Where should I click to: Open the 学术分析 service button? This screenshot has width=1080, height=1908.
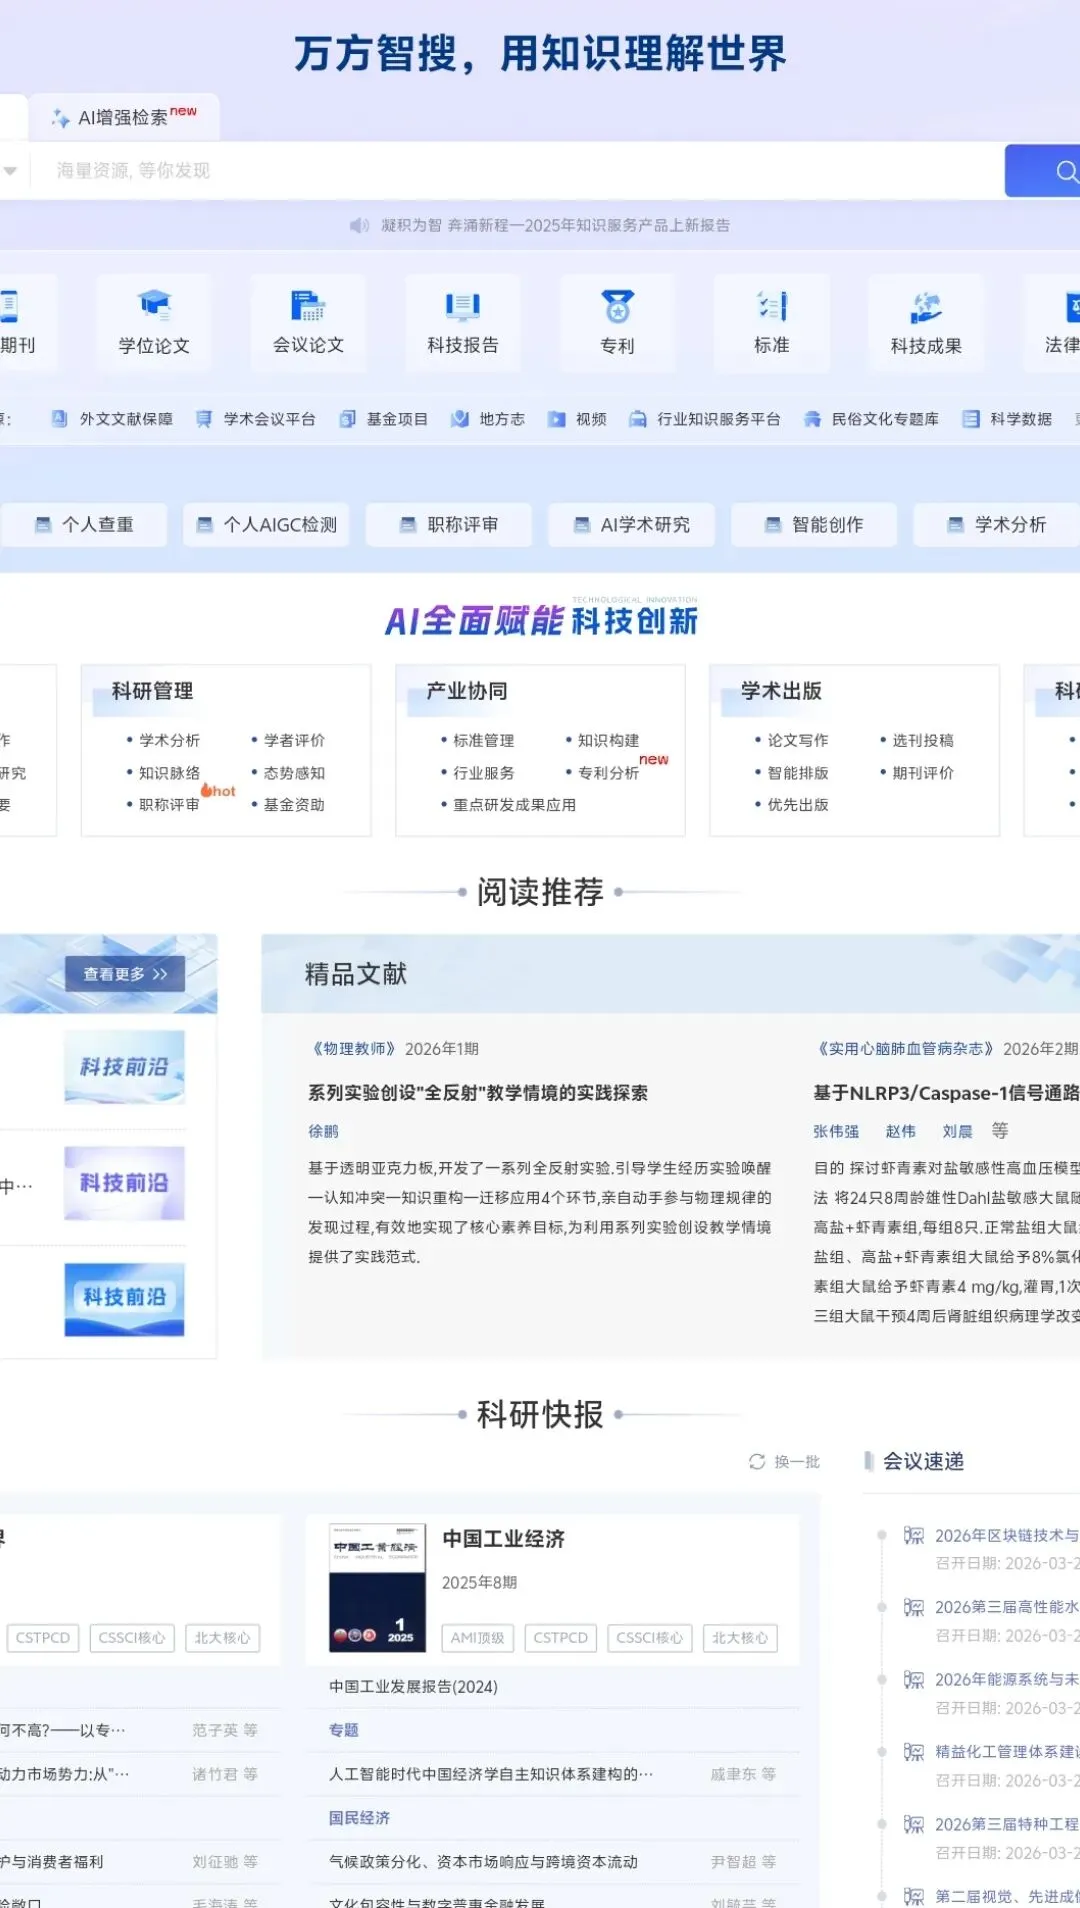click(997, 525)
